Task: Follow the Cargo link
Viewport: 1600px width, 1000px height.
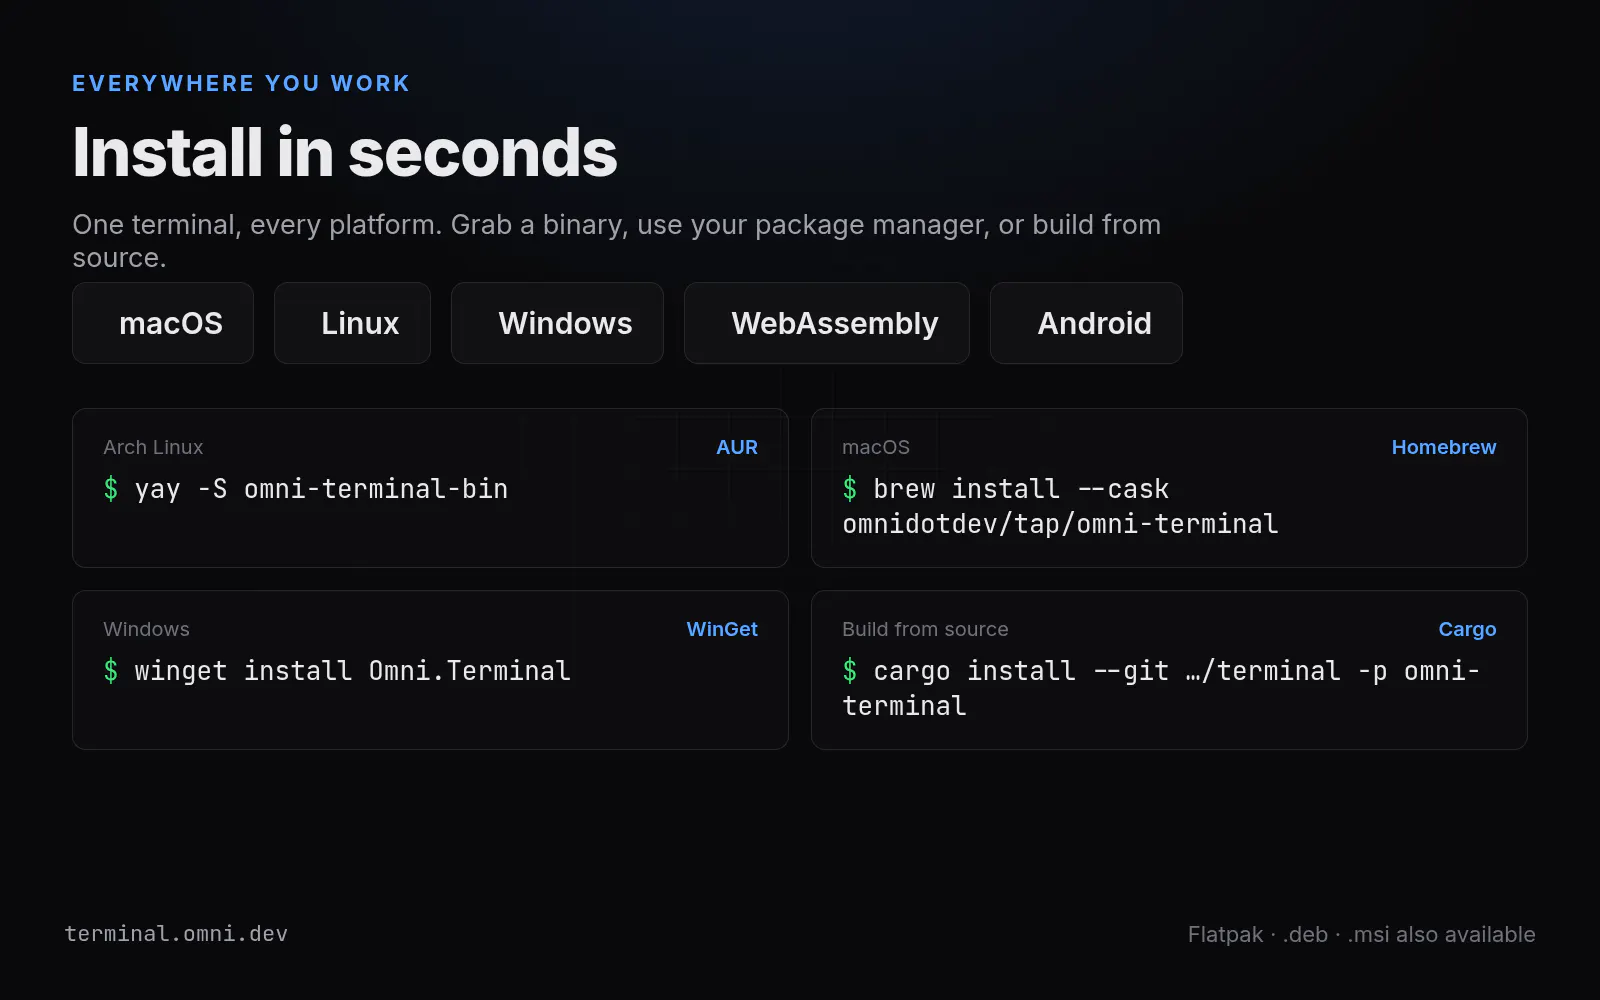Action: coord(1467,629)
